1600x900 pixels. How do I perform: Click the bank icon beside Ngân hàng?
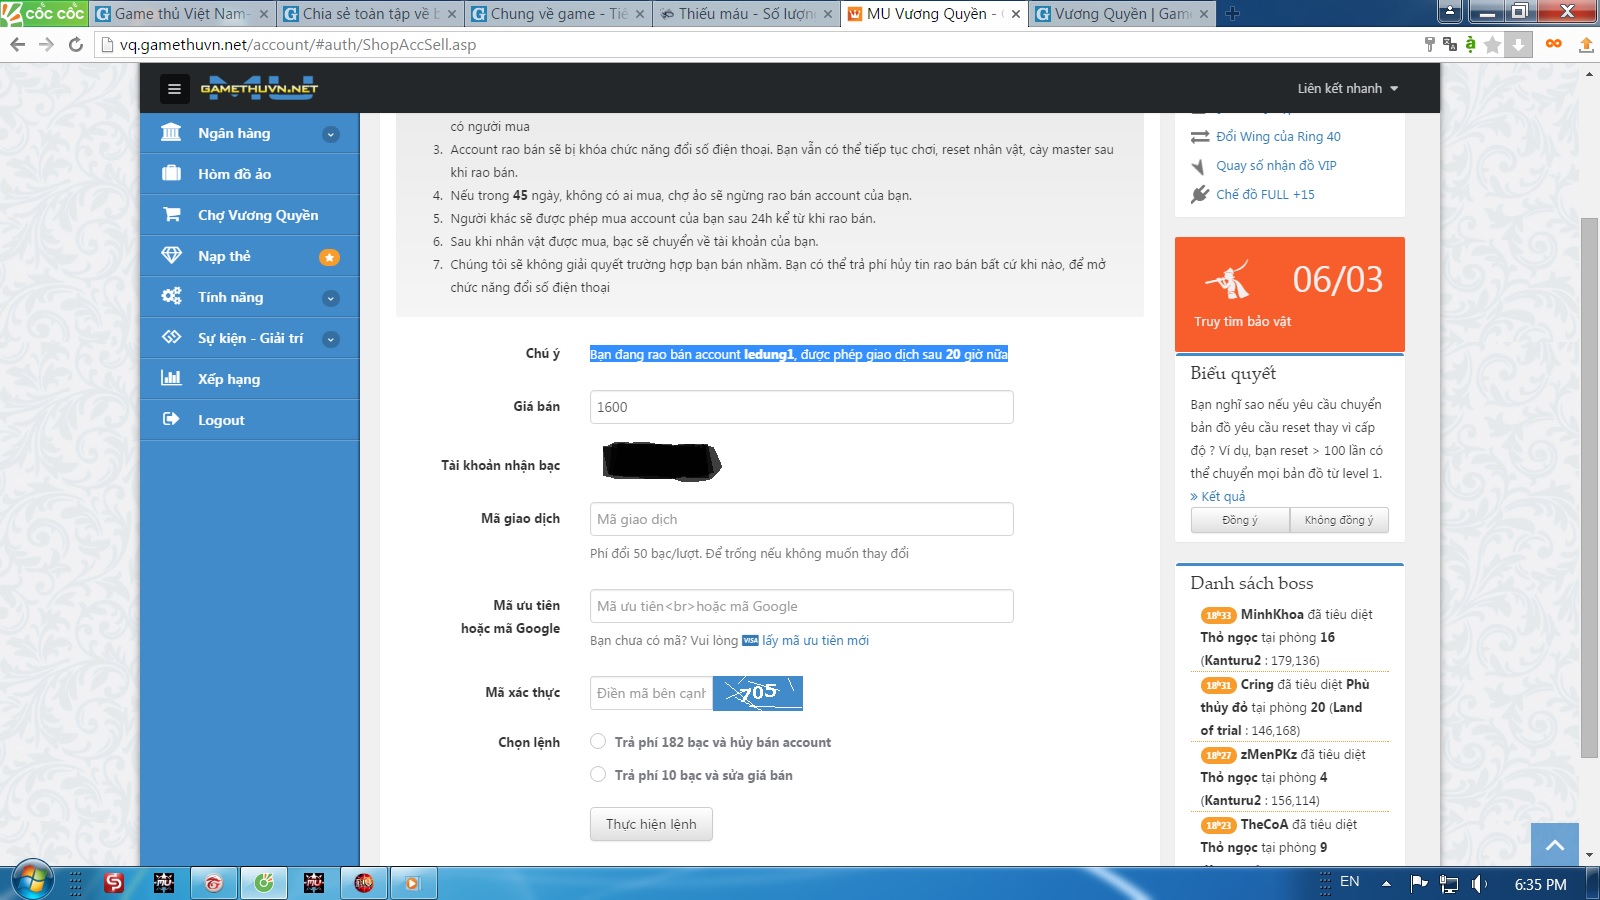171,133
